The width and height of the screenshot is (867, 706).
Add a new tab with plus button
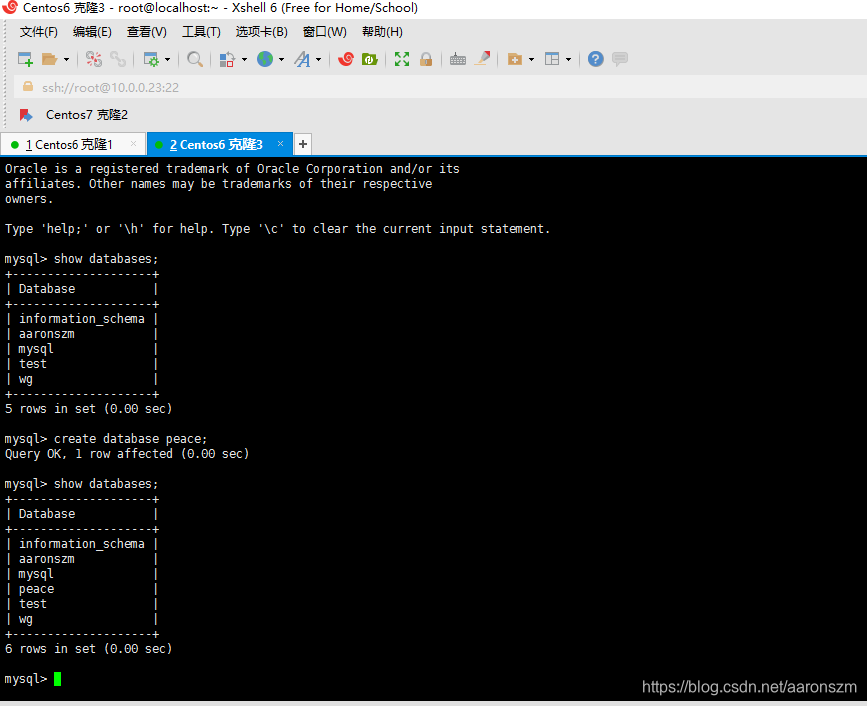pyautogui.click(x=302, y=144)
